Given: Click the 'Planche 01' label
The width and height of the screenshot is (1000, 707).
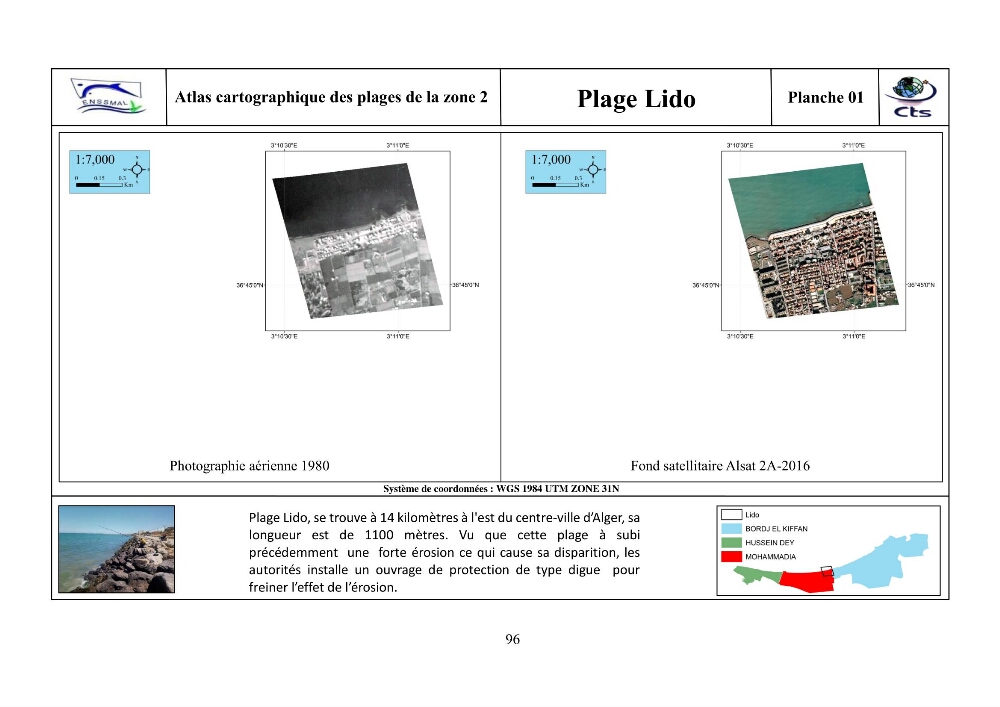Looking at the screenshot, I should tap(825, 98).
